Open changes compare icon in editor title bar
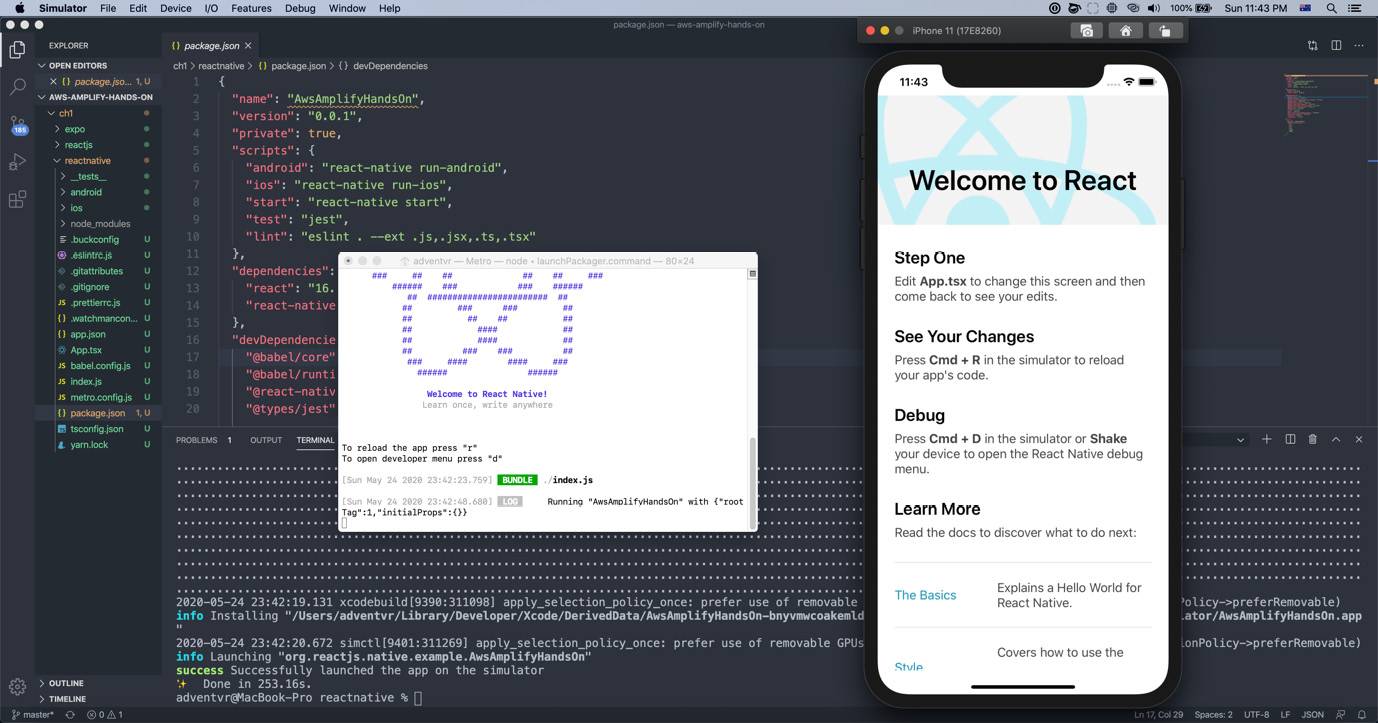Screen dimensions: 1378x723 point(1313,46)
